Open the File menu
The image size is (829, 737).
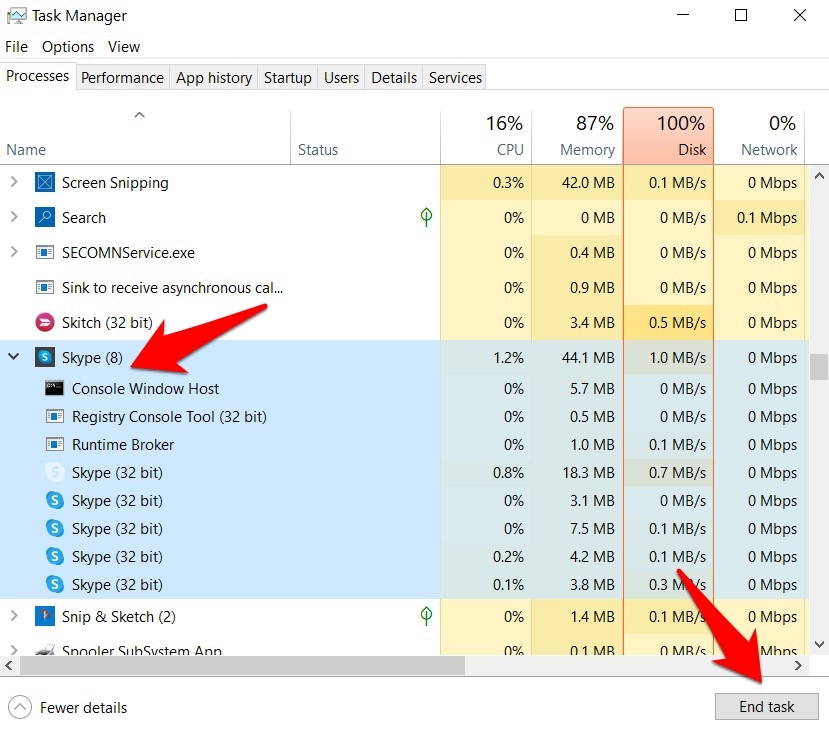point(16,47)
